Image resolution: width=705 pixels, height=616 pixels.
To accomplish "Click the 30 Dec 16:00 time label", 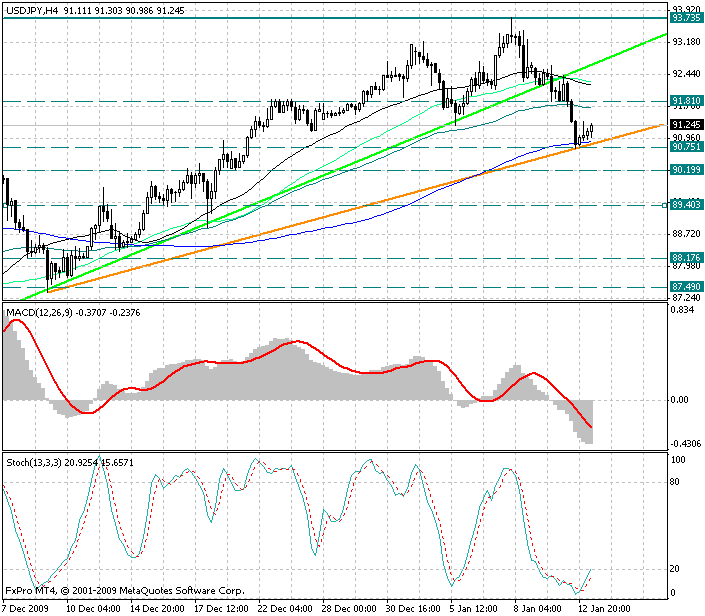I will tap(414, 609).
